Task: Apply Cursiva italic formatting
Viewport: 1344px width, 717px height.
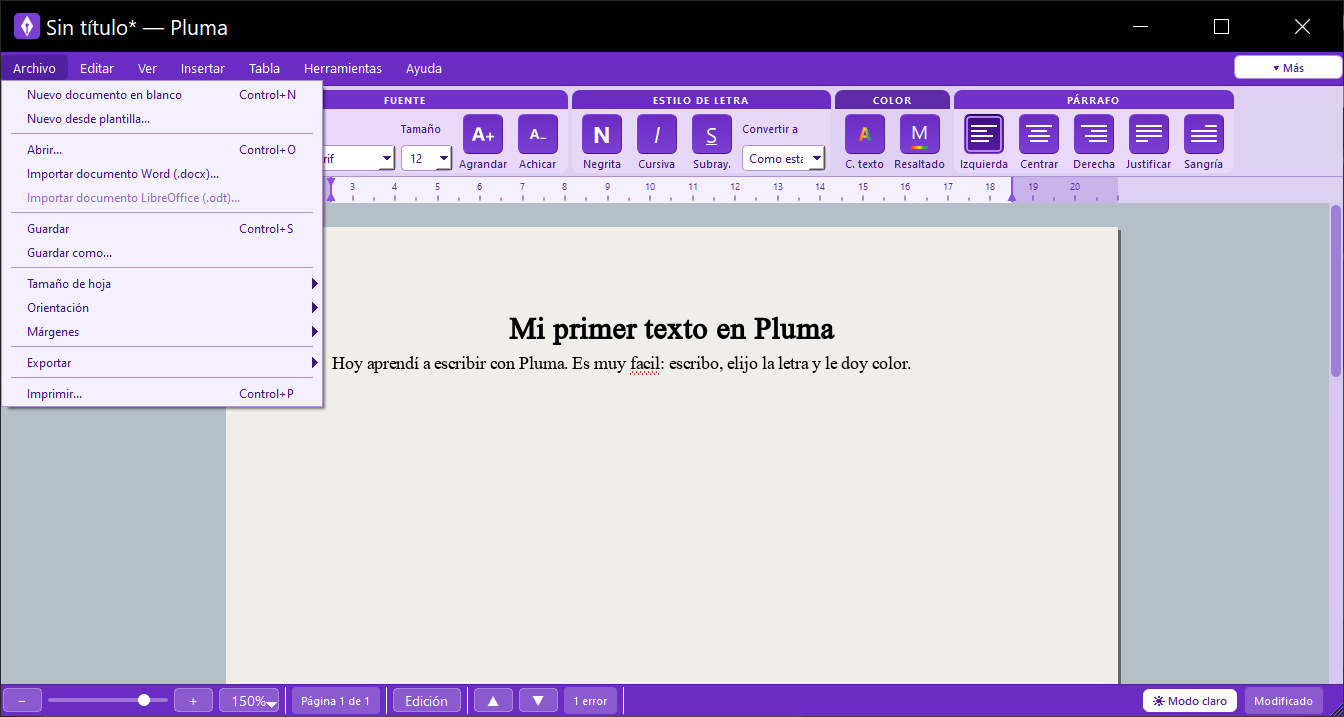Action: coord(657,134)
